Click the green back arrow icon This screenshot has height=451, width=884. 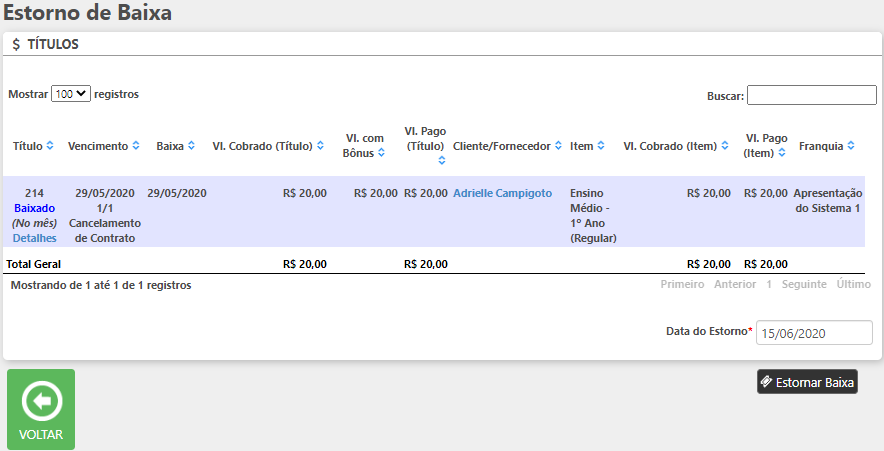tap(41, 402)
